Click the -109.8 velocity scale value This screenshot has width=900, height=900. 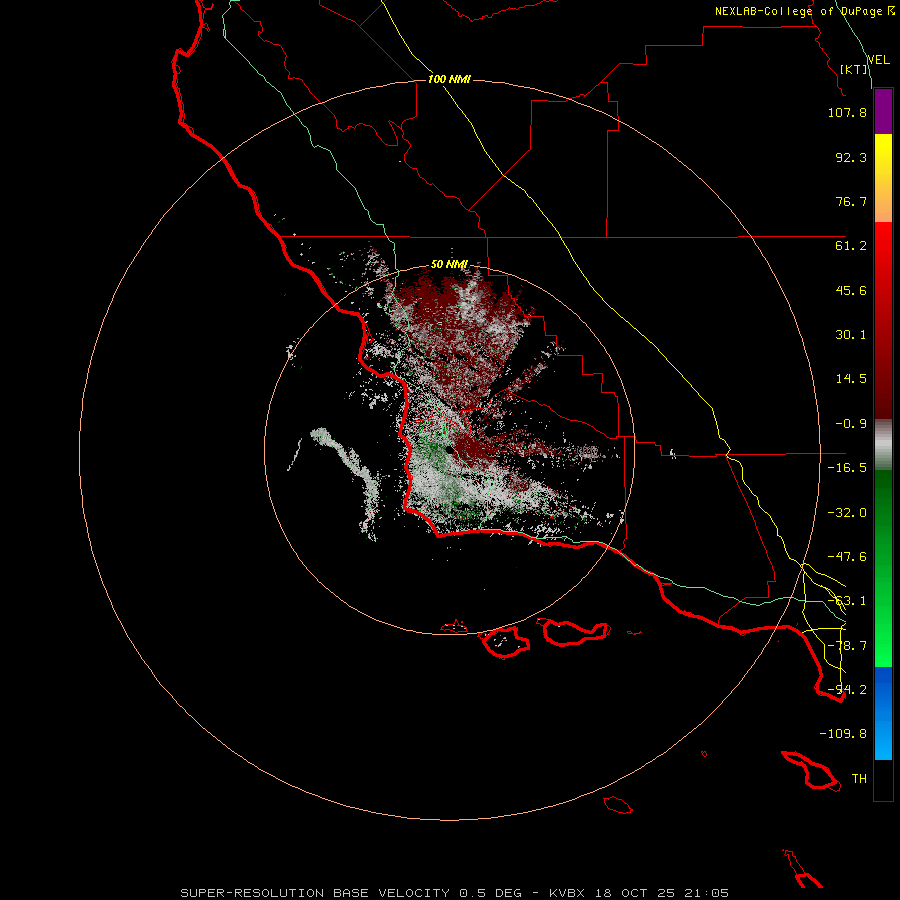tap(843, 734)
